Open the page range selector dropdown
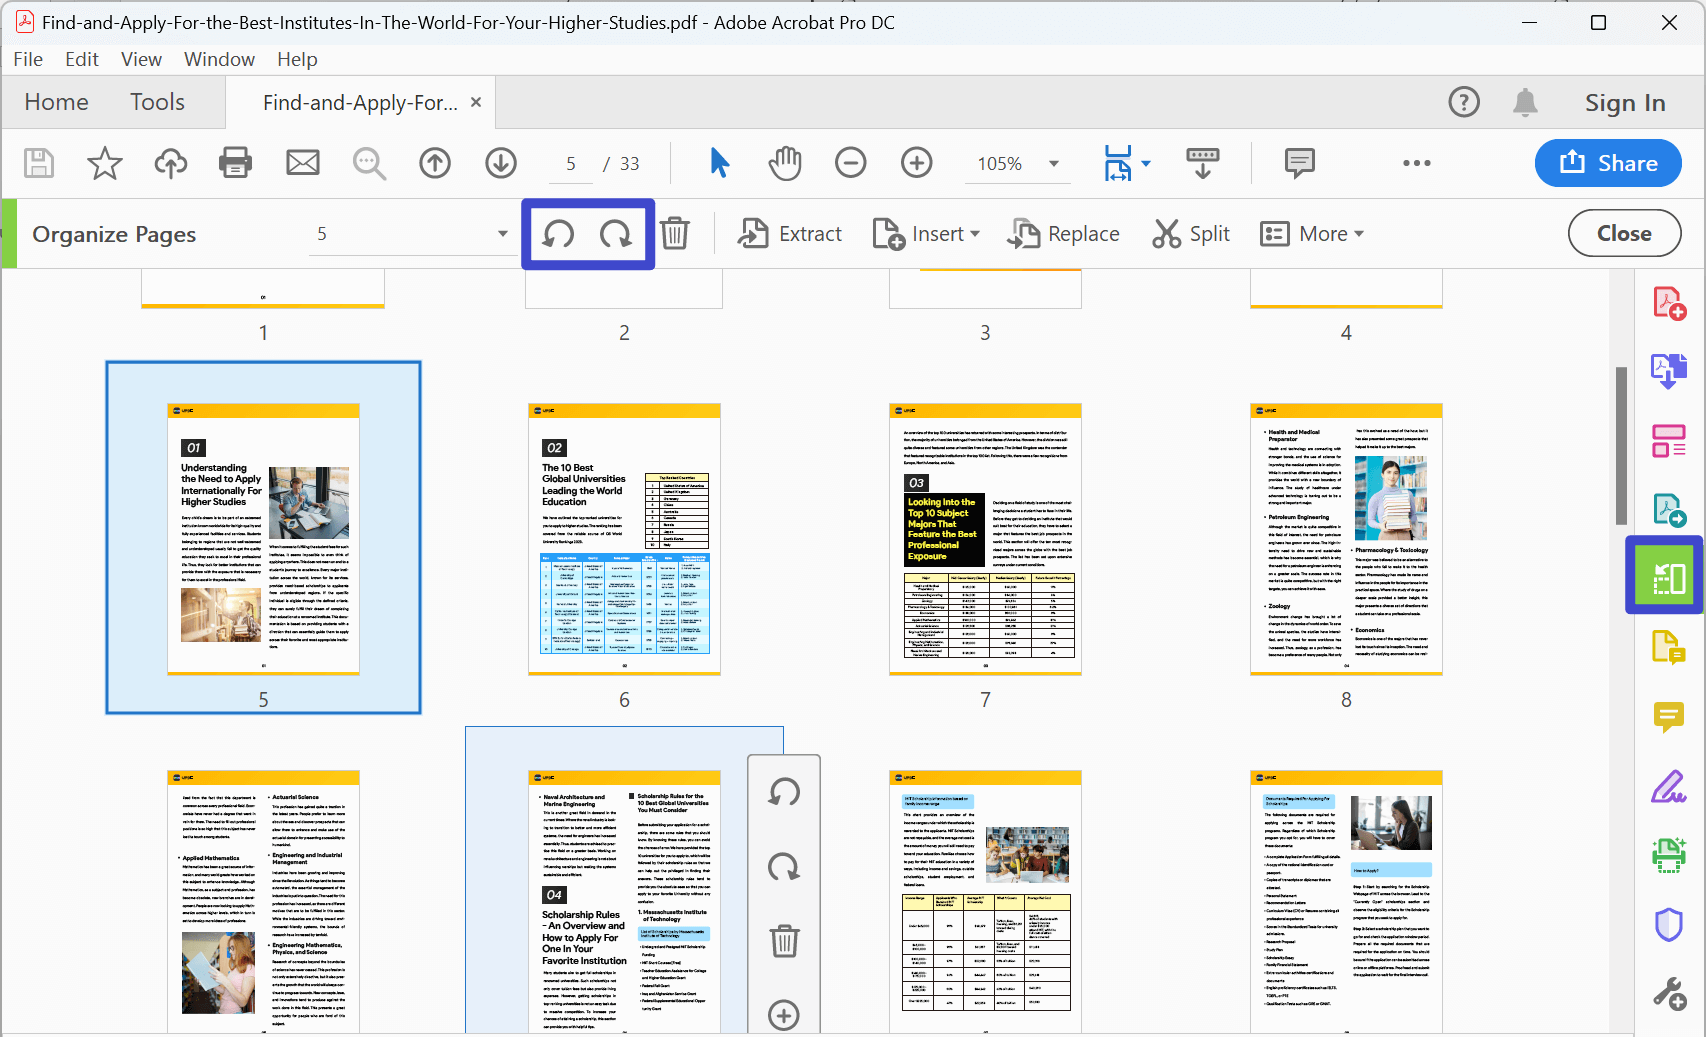This screenshot has width=1706, height=1037. [501, 233]
